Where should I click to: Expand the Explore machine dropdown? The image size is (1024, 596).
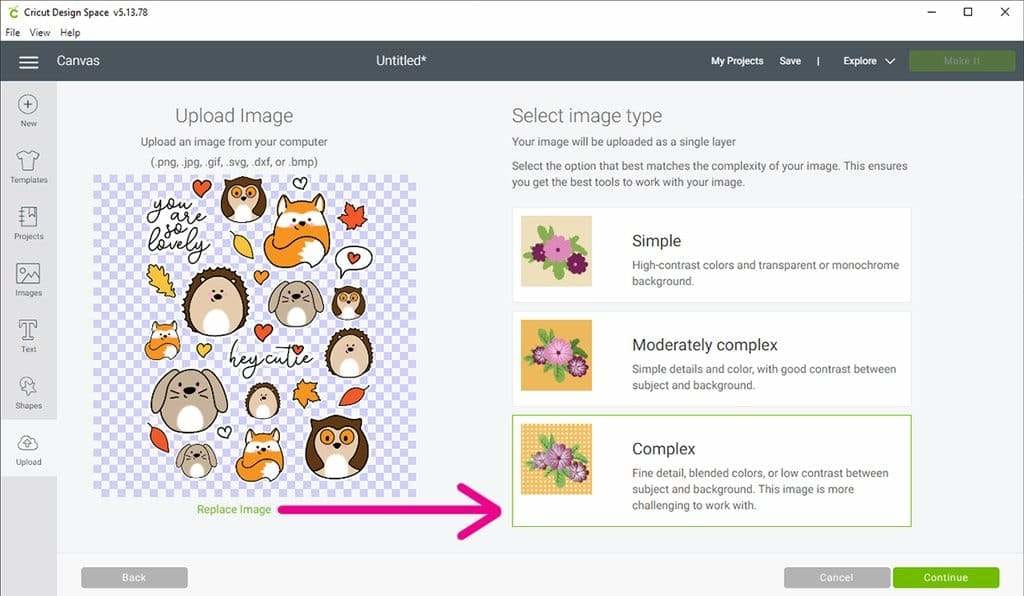868,61
